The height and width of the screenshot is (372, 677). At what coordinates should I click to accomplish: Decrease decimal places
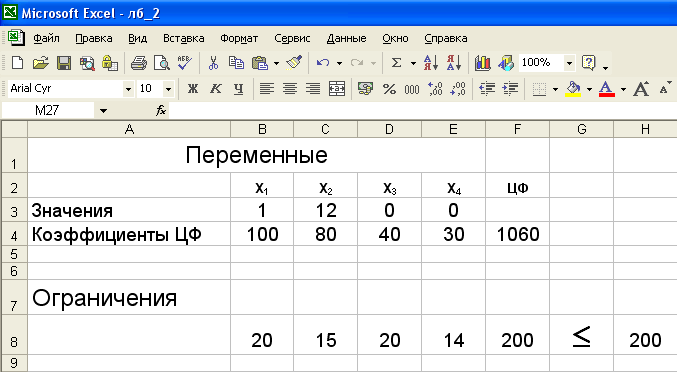[458, 89]
